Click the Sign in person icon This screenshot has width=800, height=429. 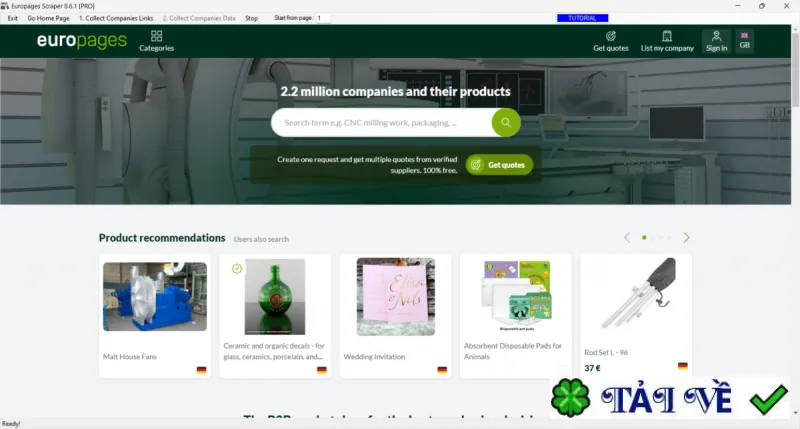pyautogui.click(x=716, y=36)
